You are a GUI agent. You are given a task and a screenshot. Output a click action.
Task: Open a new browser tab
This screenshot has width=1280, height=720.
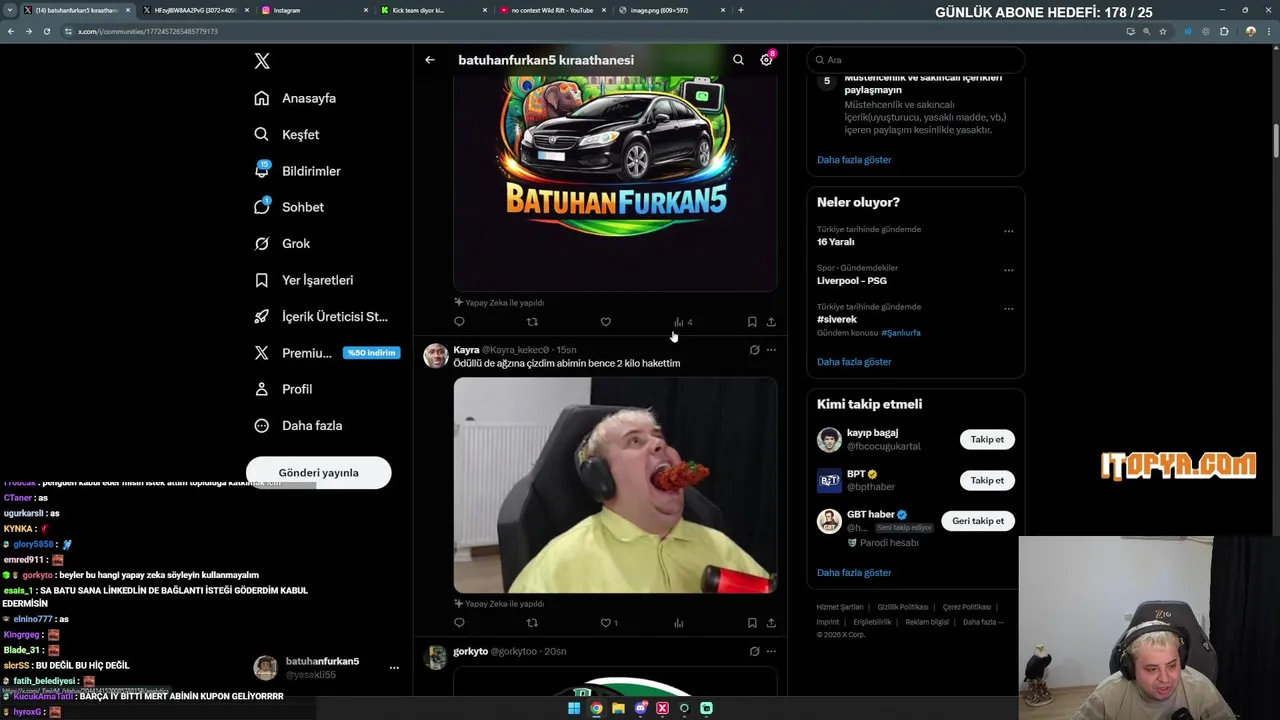741,10
